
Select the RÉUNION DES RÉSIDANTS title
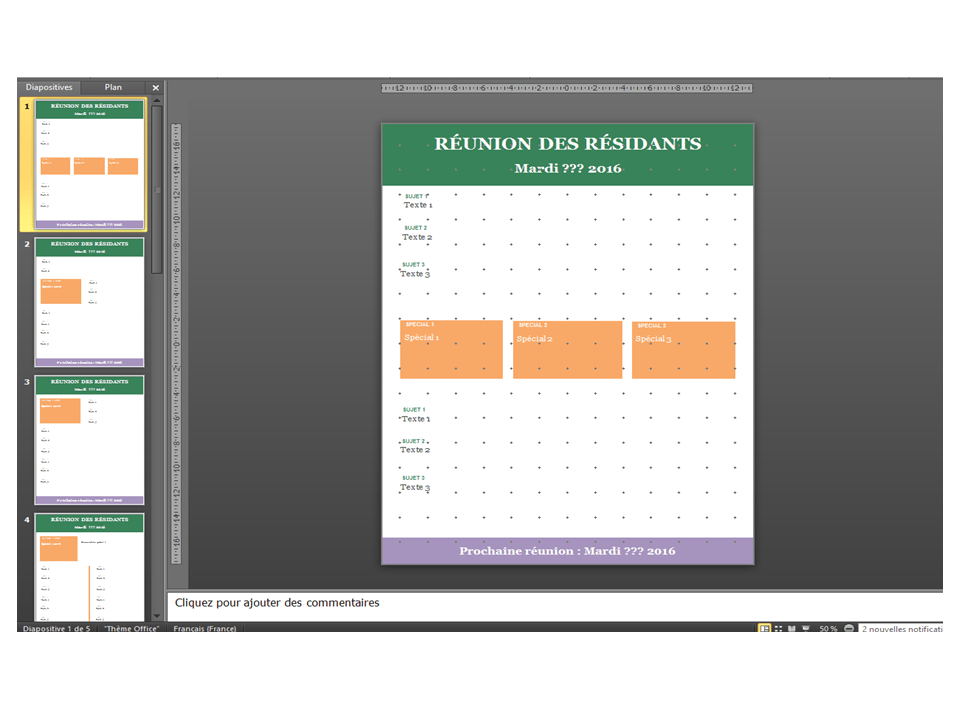tap(568, 143)
